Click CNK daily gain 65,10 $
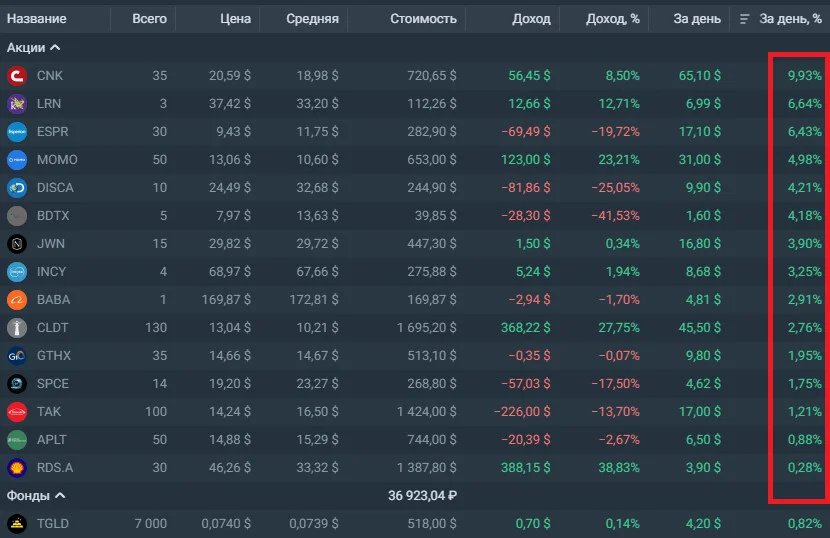 [x=700, y=76]
